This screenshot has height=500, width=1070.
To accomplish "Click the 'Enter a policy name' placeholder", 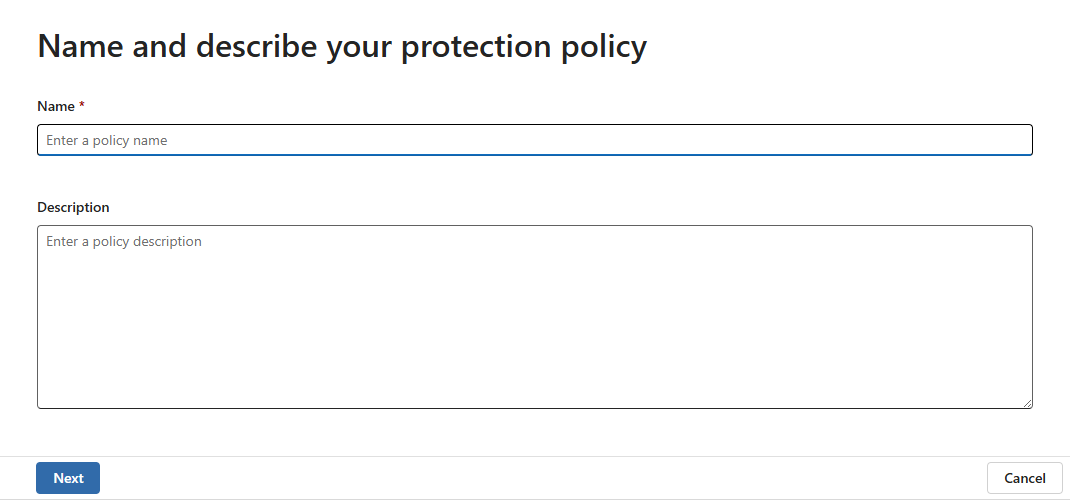I will [x=107, y=141].
